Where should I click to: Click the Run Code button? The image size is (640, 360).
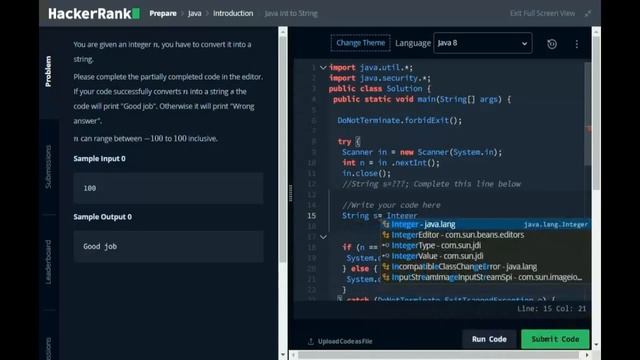coord(489,339)
